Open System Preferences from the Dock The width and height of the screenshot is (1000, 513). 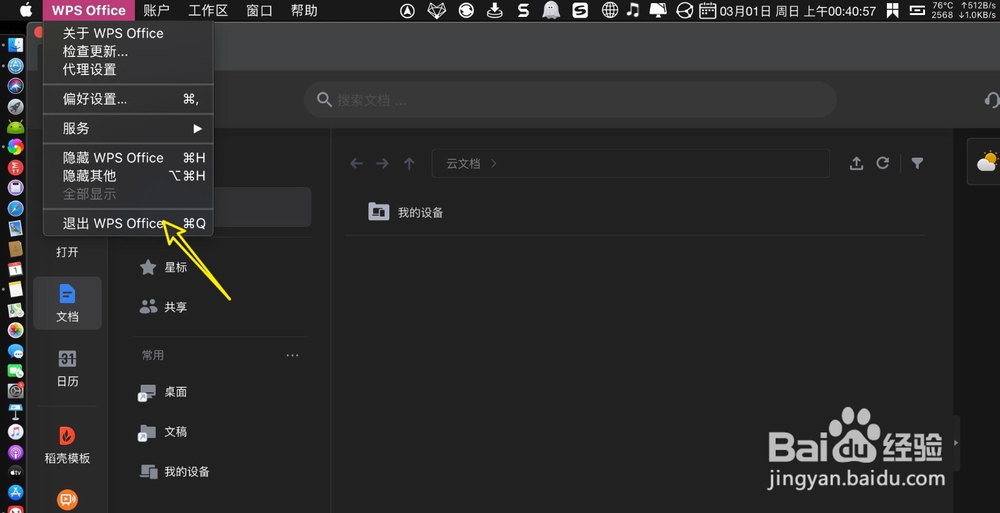15,391
